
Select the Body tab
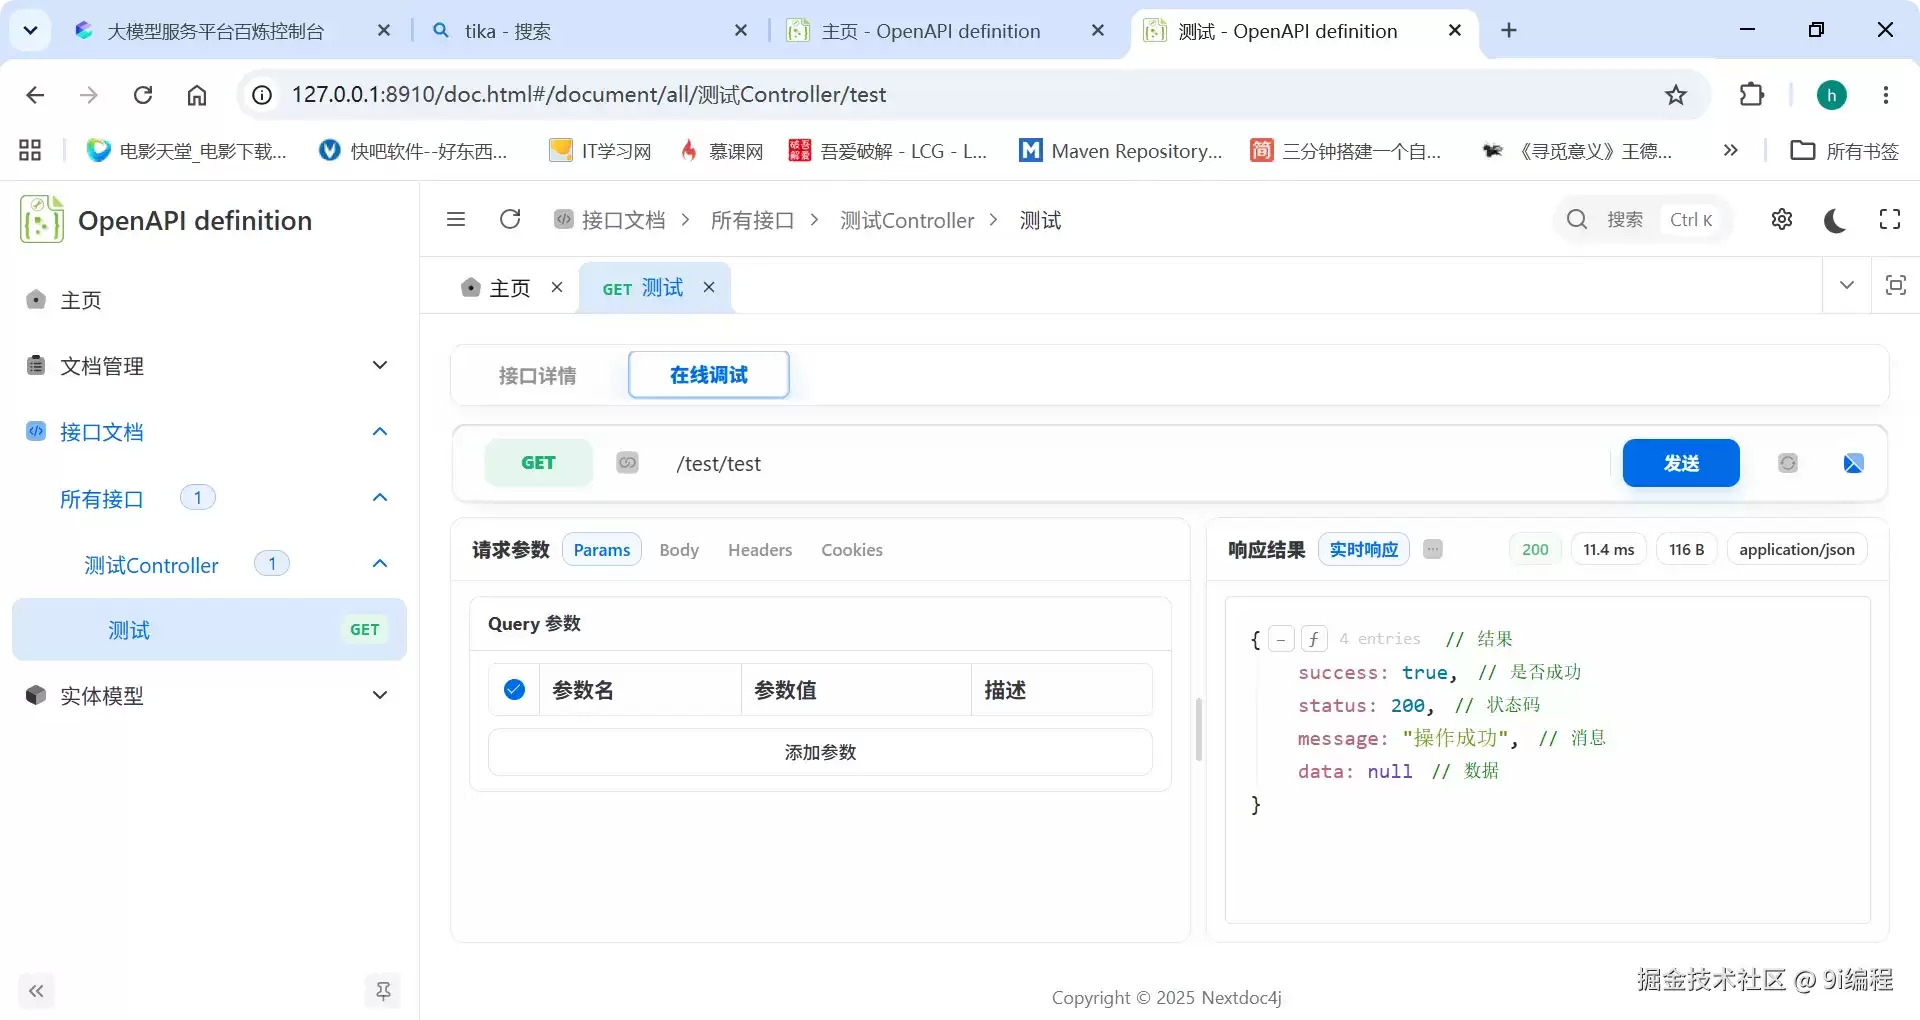[679, 549]
